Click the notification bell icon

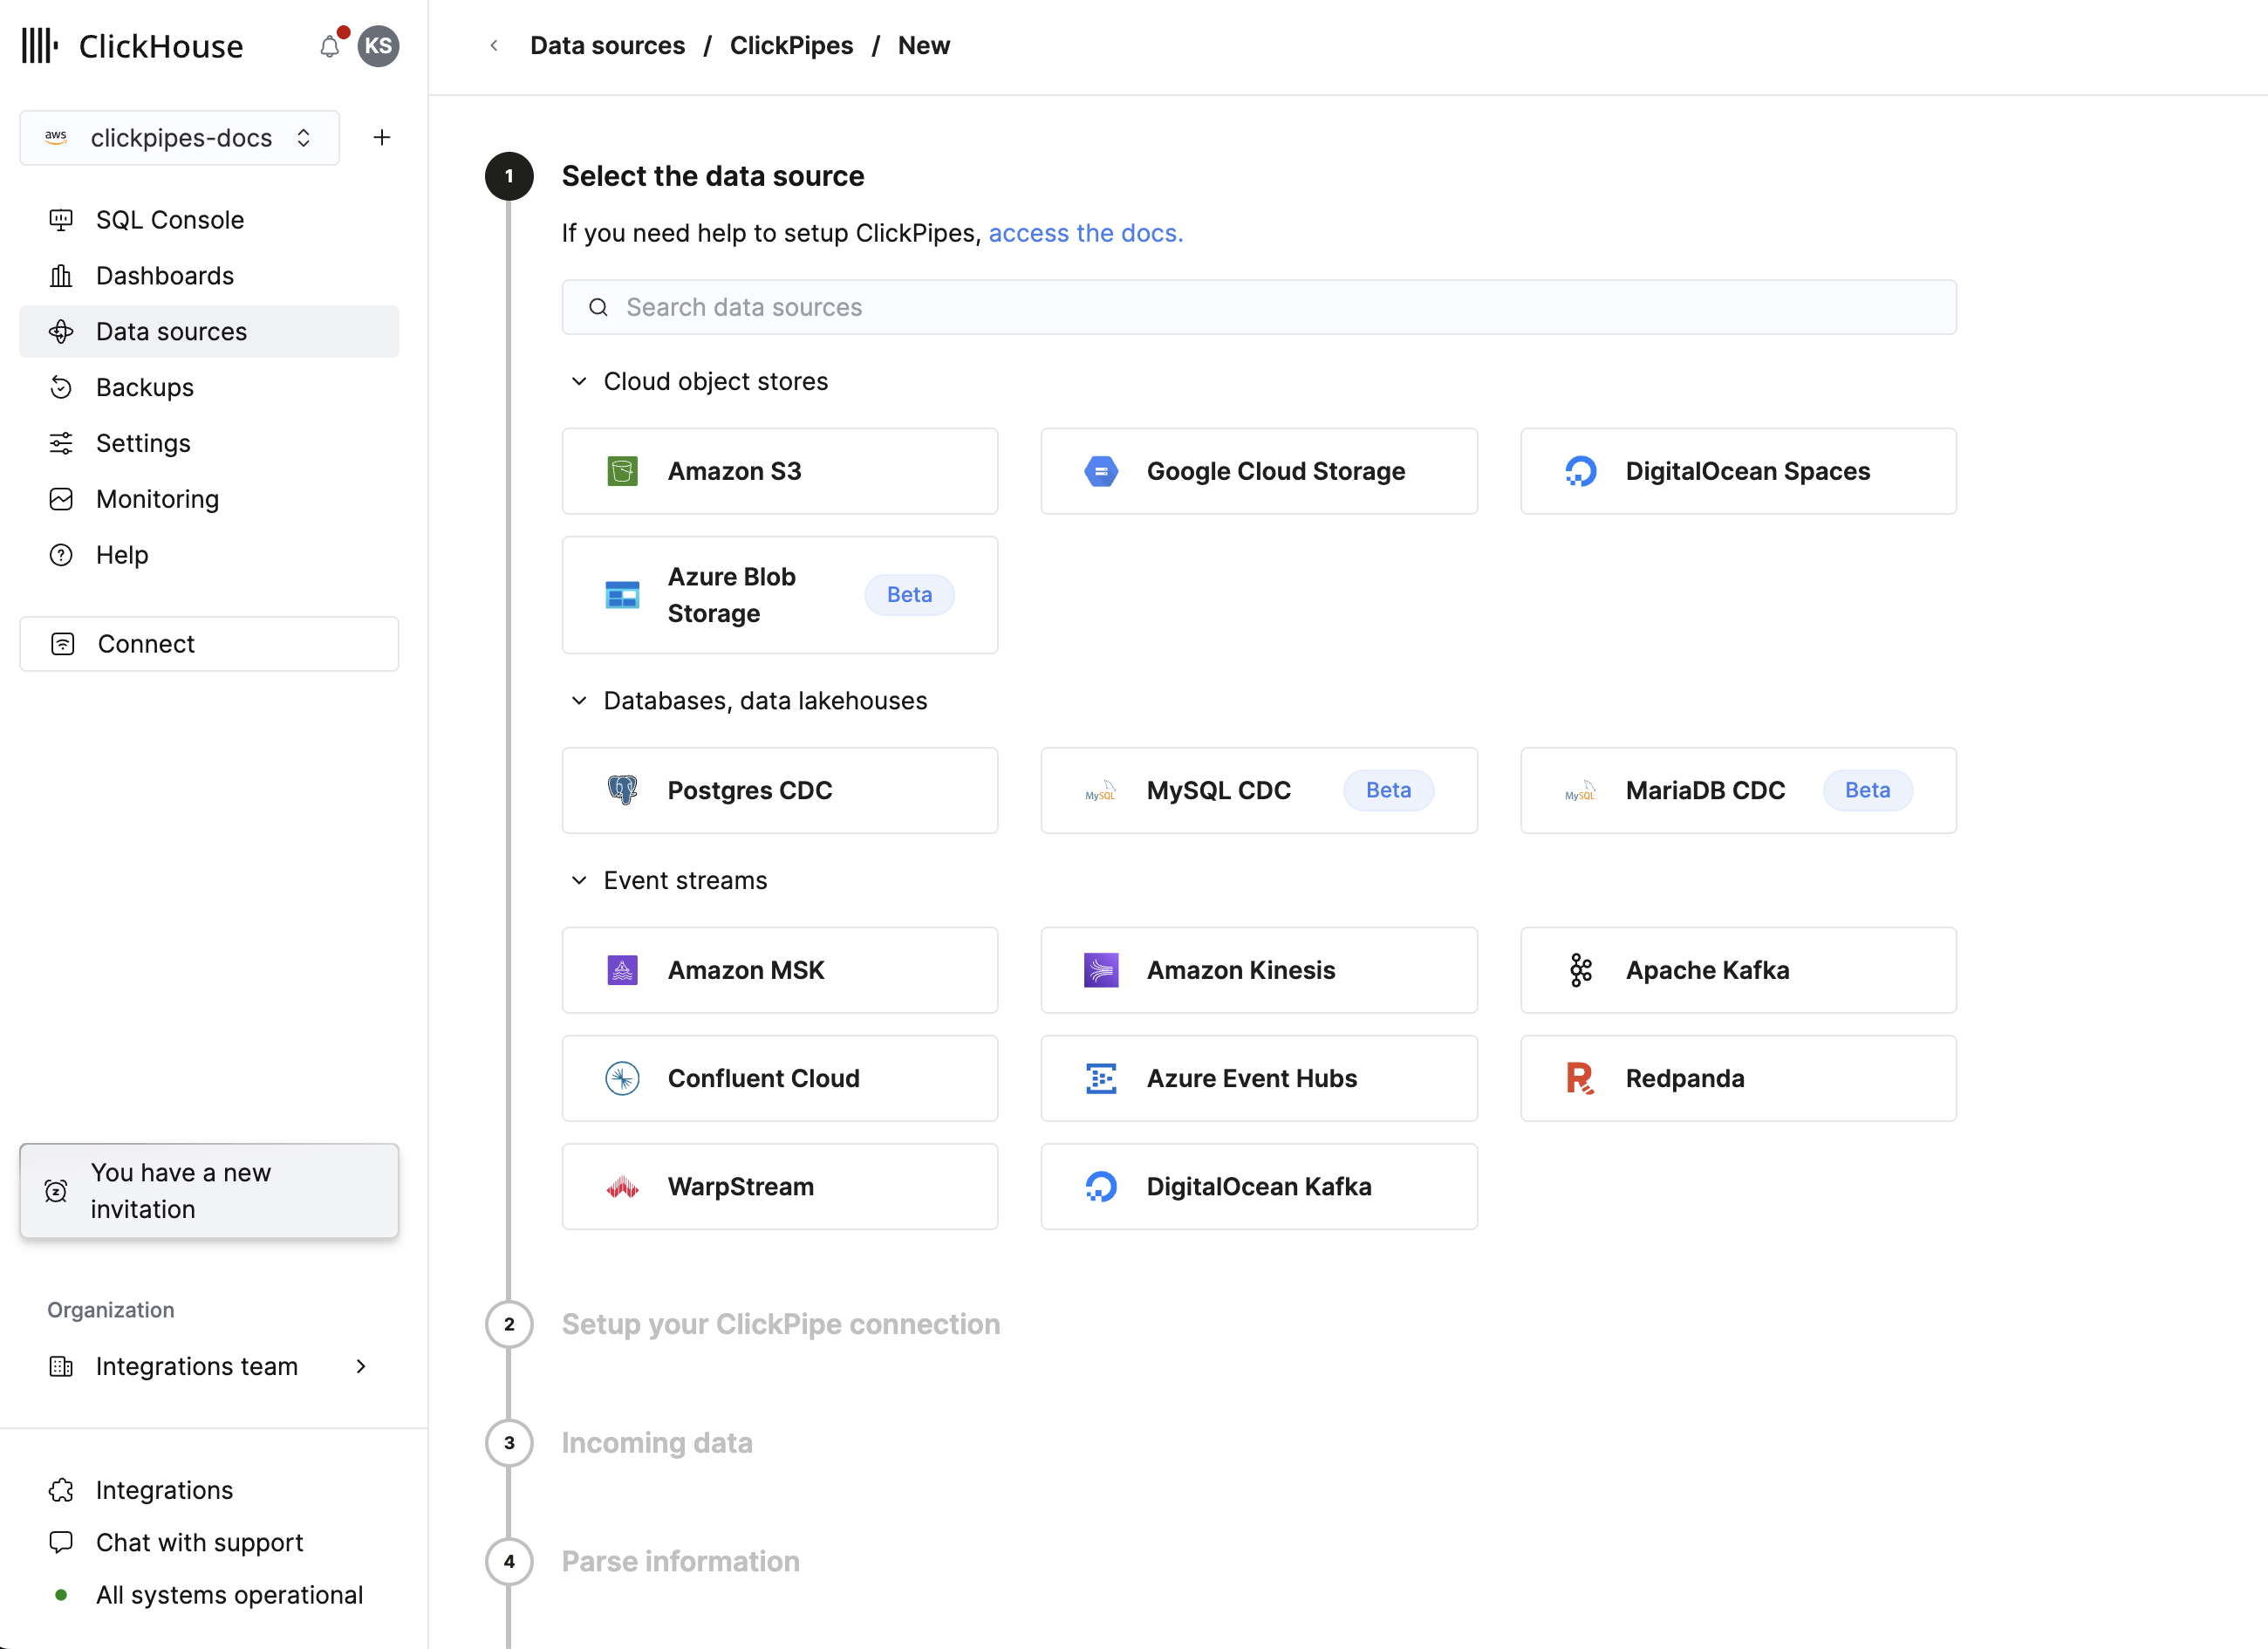point(329,45)
